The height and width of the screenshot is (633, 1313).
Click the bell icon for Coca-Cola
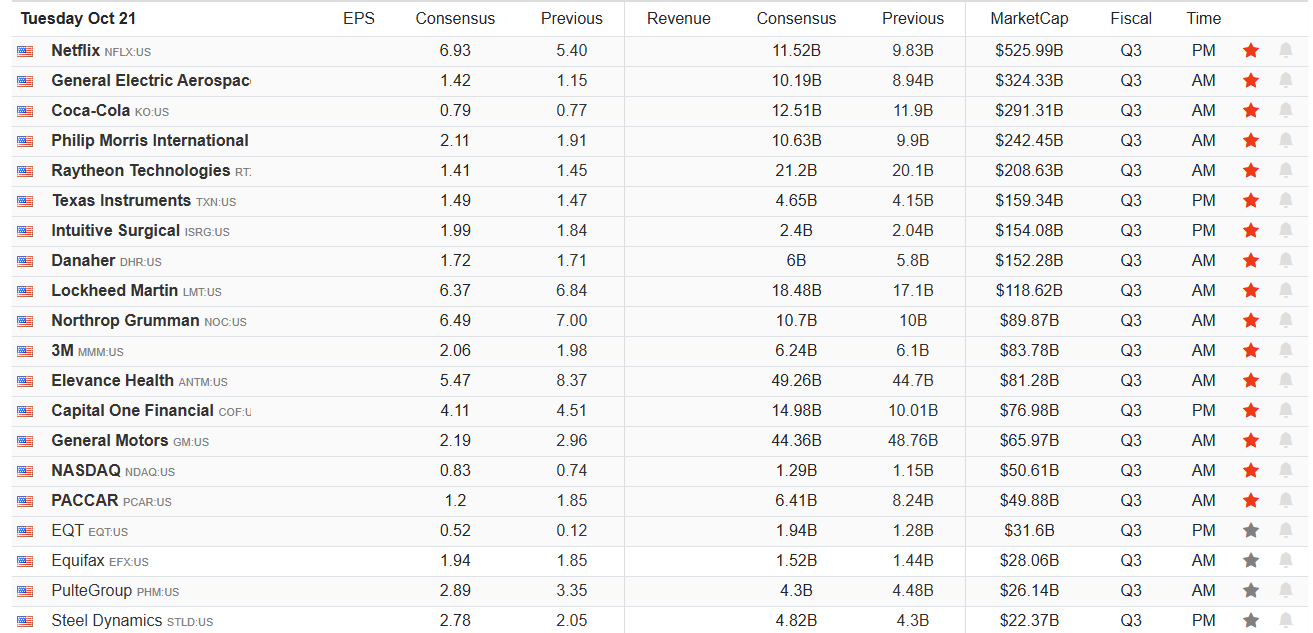[1285, 111]
